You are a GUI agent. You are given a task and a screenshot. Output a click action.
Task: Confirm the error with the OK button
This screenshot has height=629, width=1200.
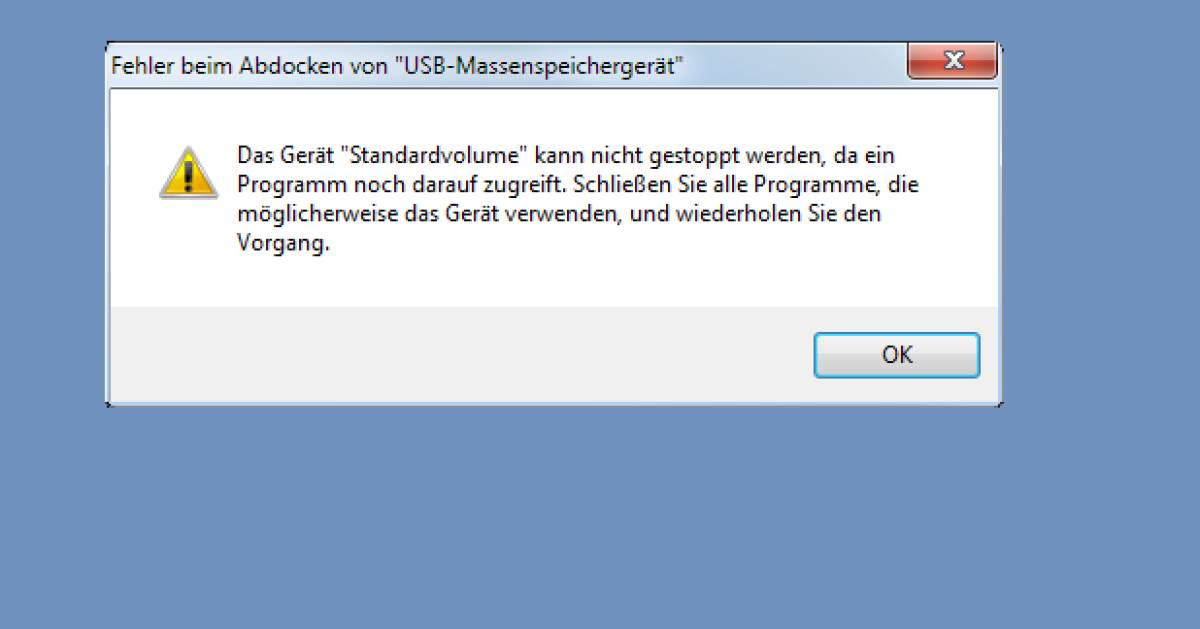[x=897, y=355]
